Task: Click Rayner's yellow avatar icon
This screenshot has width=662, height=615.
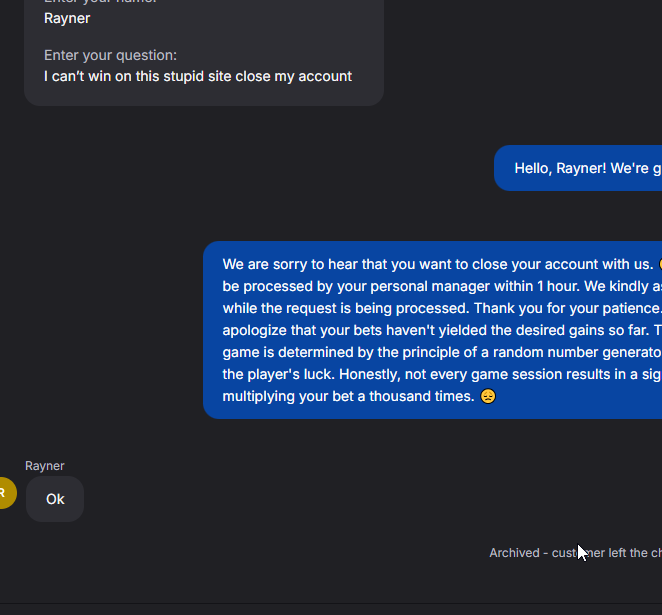Action: click(5, 492)
